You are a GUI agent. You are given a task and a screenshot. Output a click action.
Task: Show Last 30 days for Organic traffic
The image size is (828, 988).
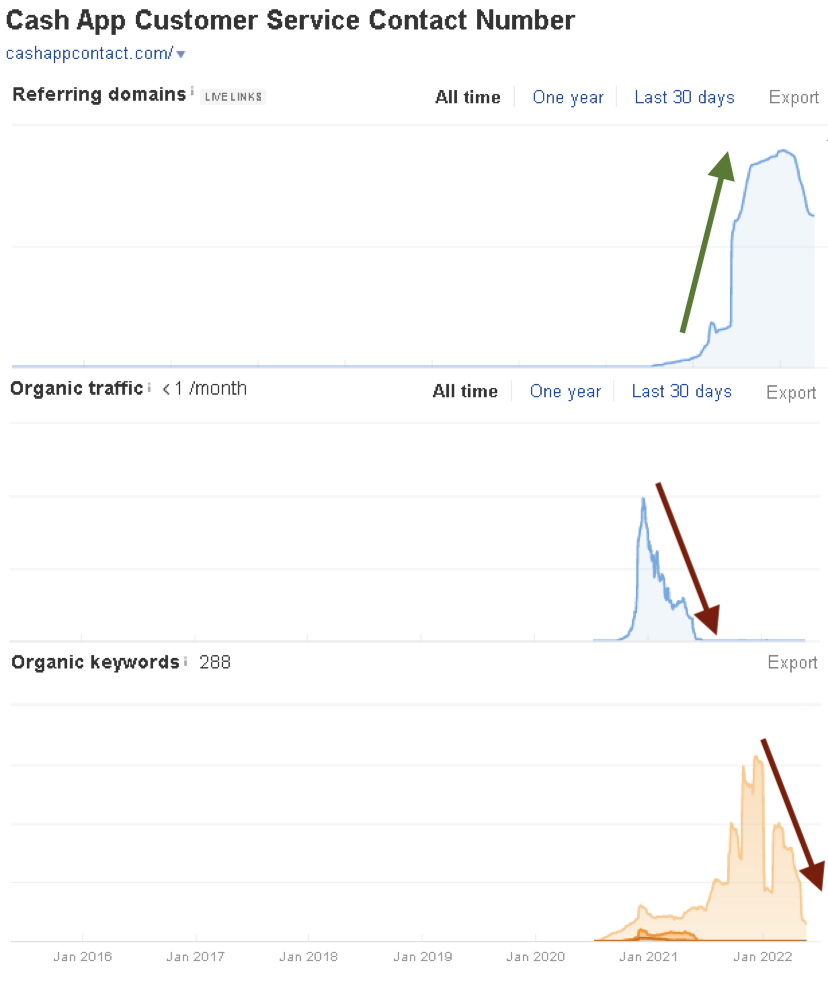682,391
